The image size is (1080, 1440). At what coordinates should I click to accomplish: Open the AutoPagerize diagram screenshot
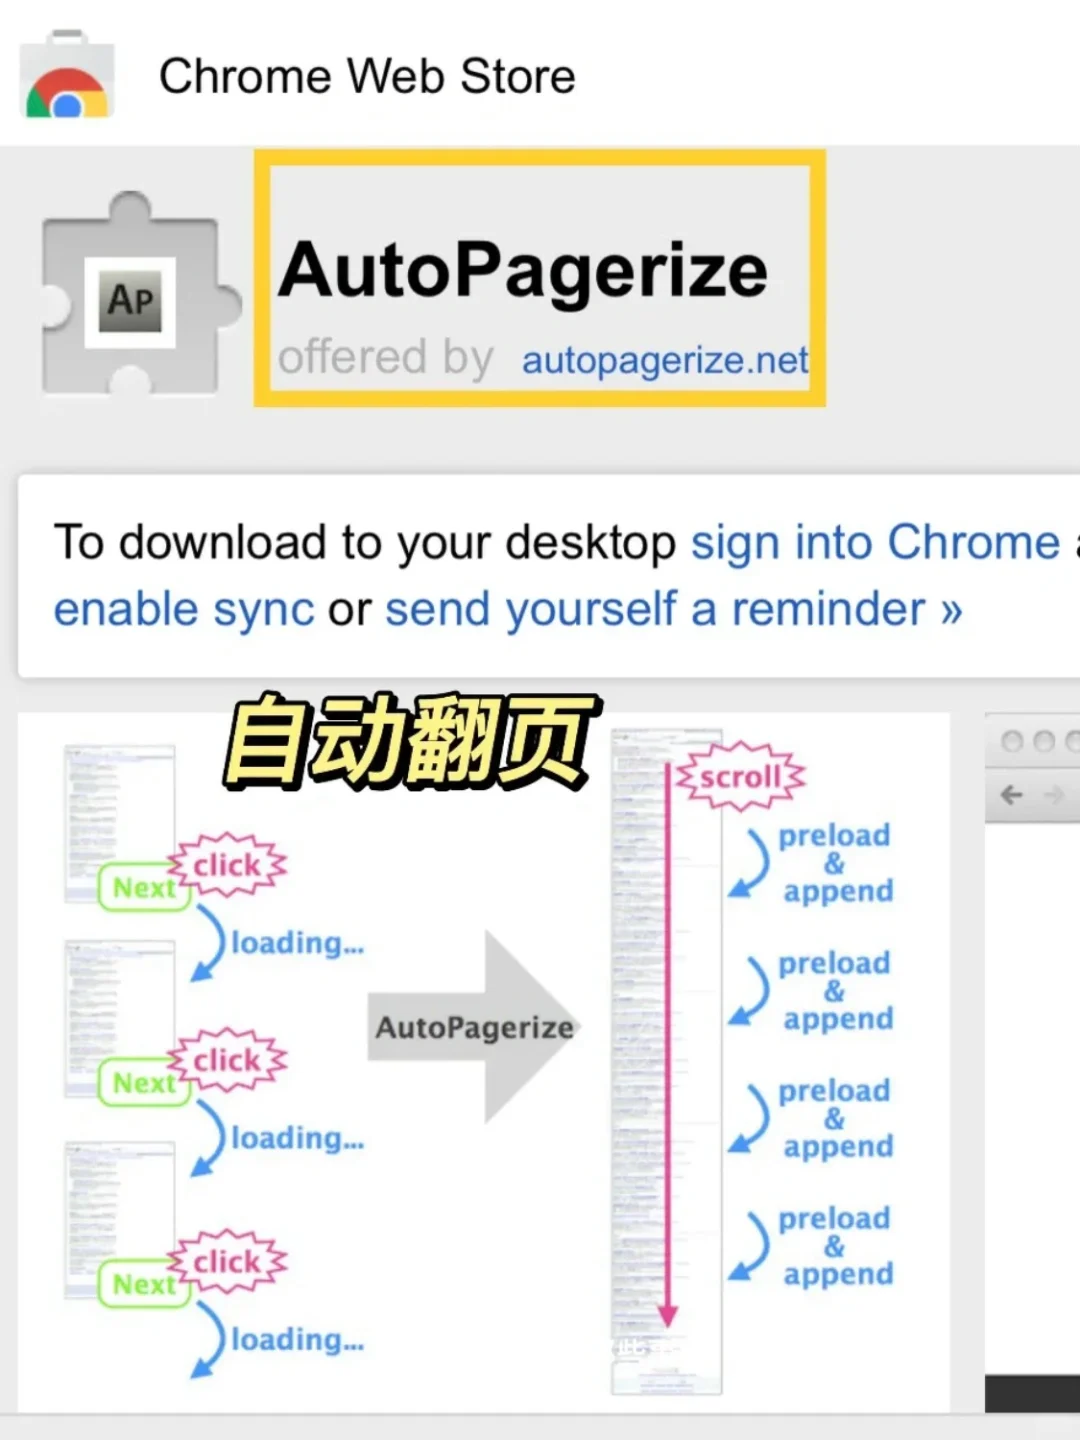(484, 1062)
